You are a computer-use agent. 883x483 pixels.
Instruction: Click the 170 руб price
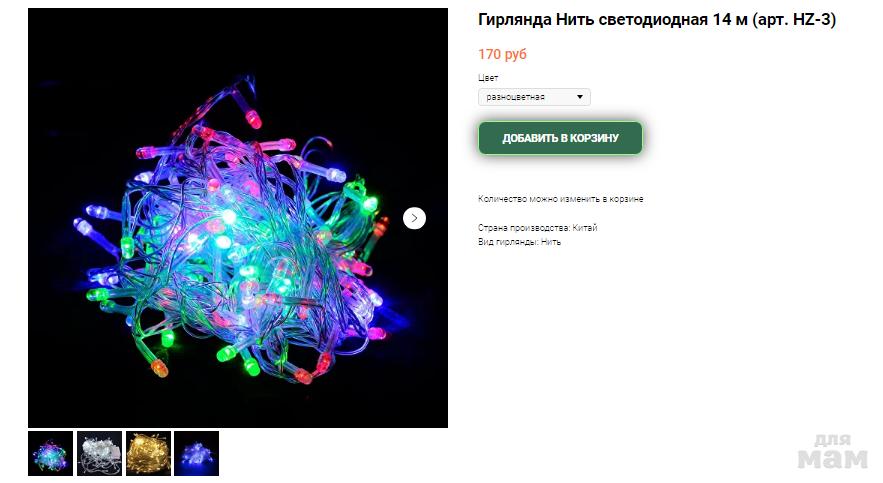(x=502, y=54)
